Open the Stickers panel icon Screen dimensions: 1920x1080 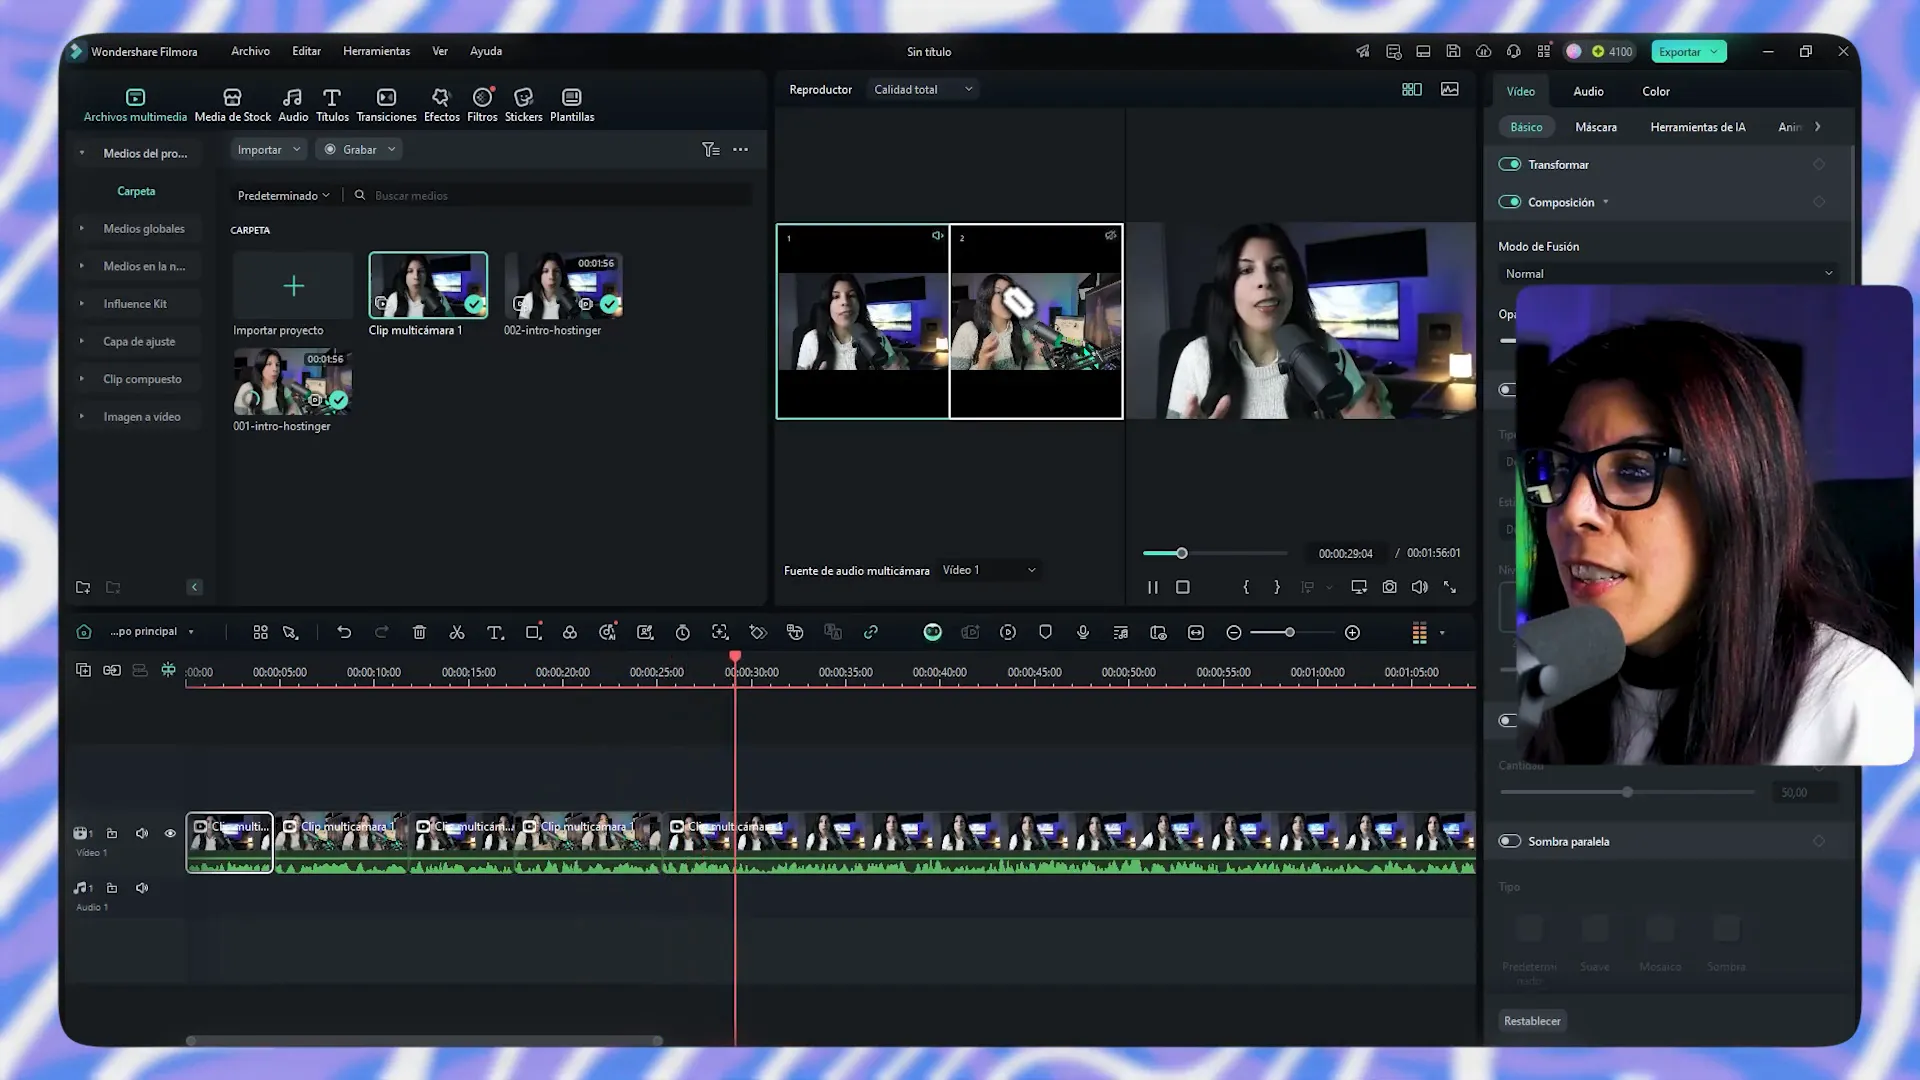coord(523,97)
